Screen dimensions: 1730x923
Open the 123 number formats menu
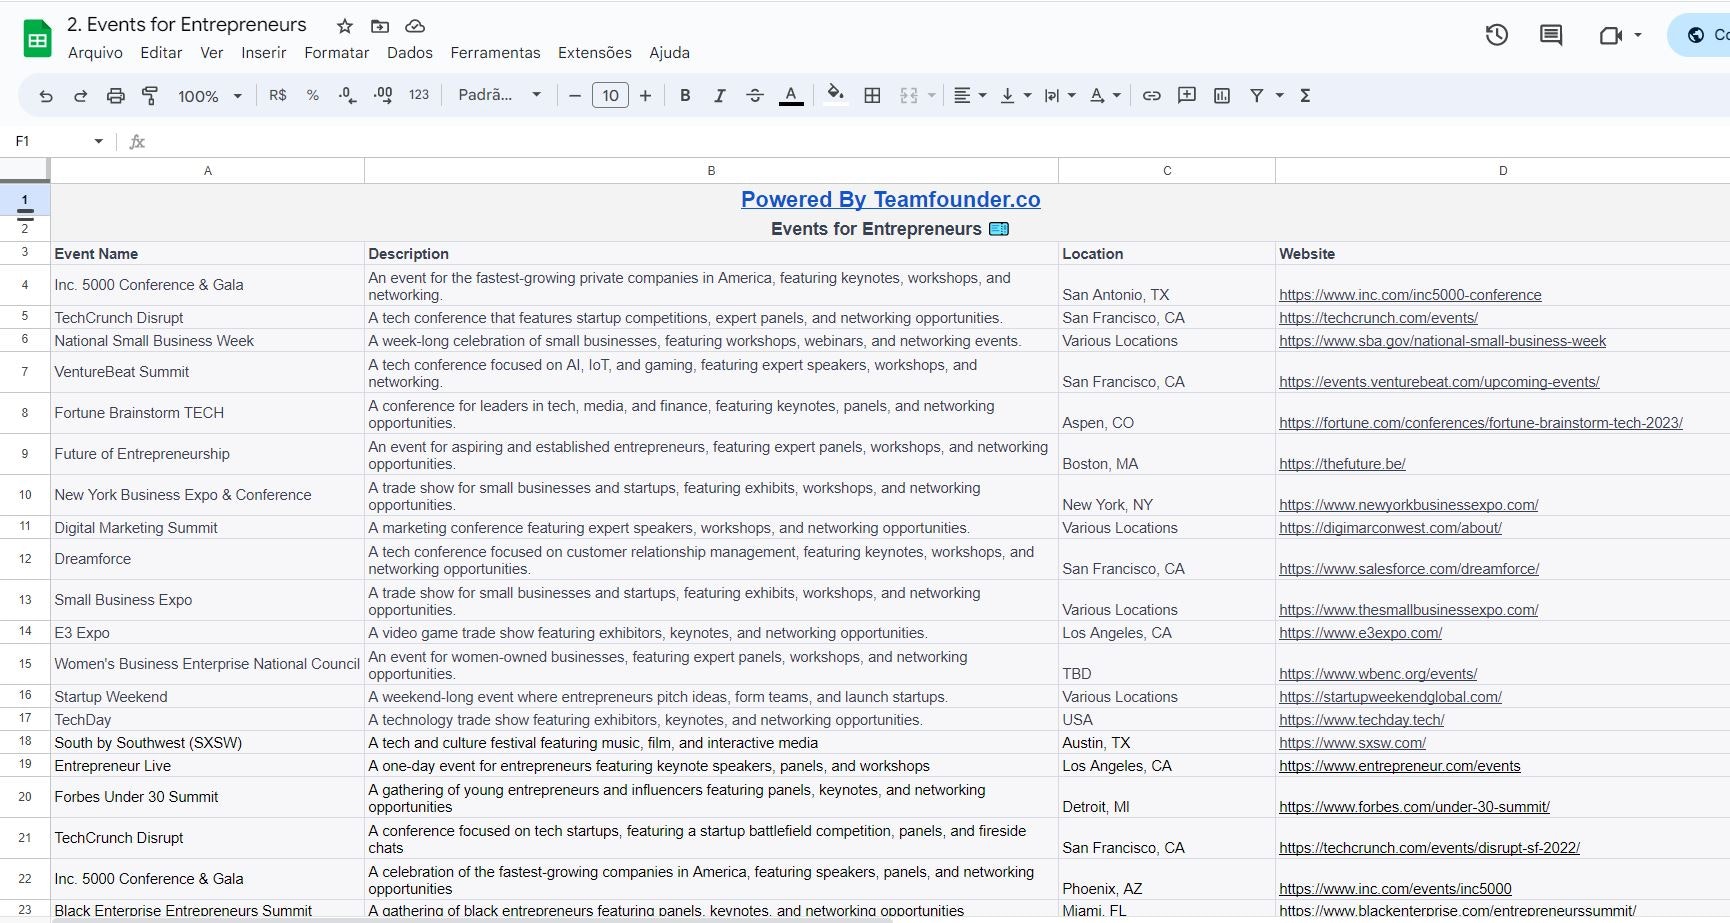pos(419,95)
